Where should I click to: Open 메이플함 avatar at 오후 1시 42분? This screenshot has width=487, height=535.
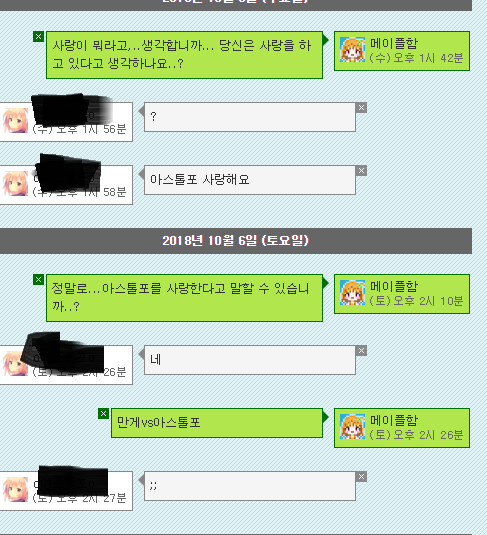click(352, 50)
